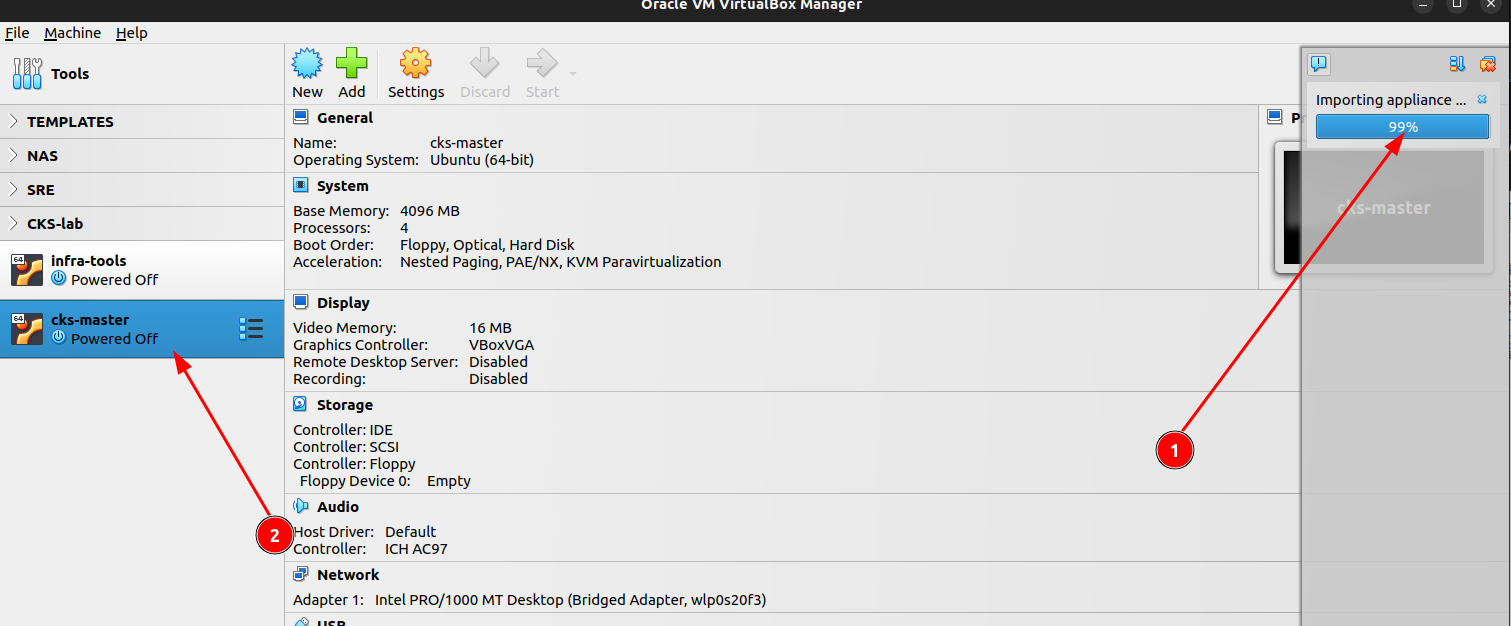Click the Network section header link
Image resolution: width=1511 pixels, height=626 pixels.
(x=348, y=575)
